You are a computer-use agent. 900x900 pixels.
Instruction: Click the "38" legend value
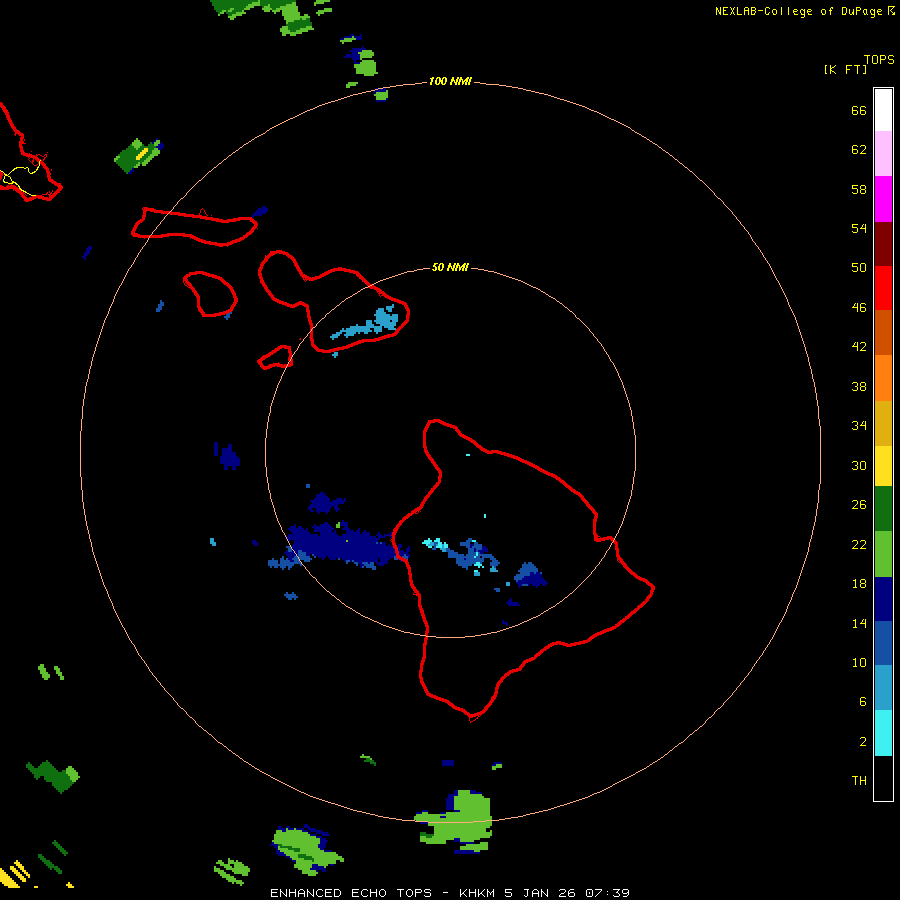click(859, 386)
